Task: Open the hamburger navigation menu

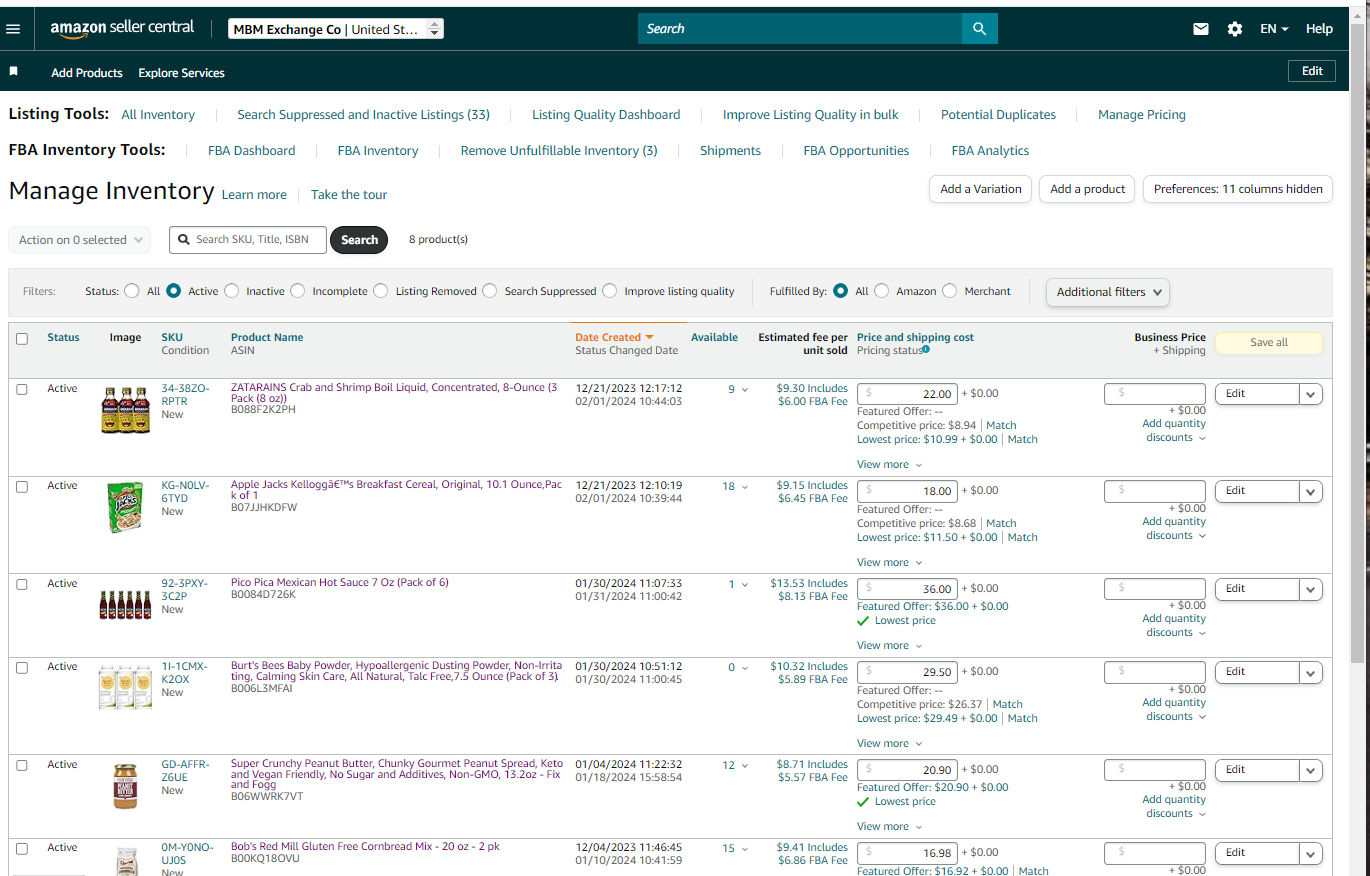Action: click(13, 29)
